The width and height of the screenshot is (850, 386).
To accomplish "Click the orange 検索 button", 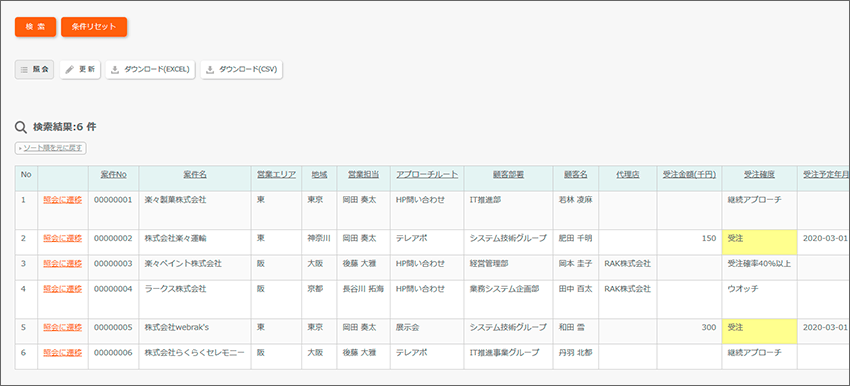I will 35,27.
